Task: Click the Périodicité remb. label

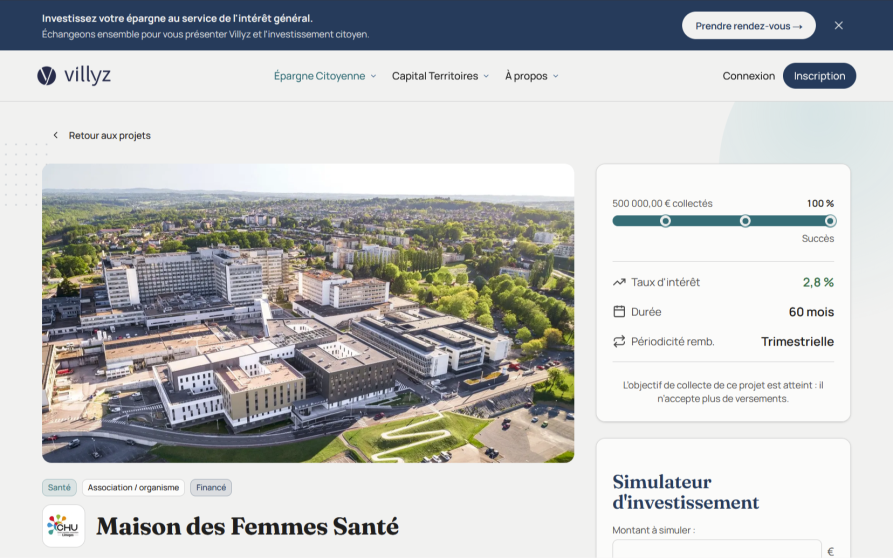Action: [673, 342]
